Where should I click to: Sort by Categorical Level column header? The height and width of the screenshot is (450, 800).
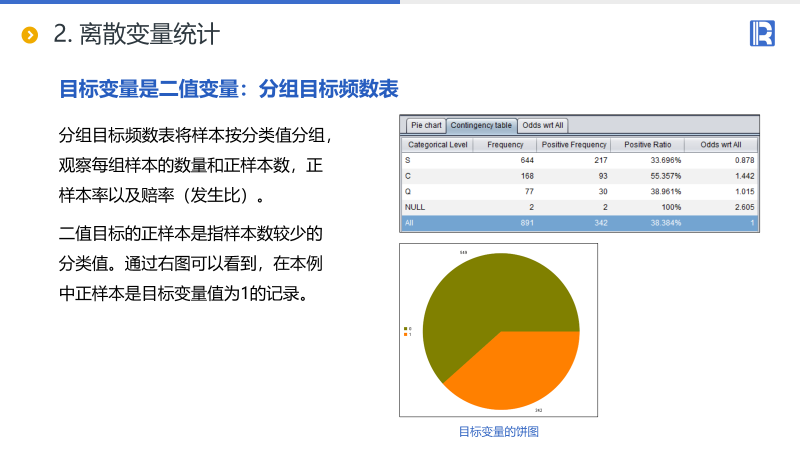click(438, 145)
